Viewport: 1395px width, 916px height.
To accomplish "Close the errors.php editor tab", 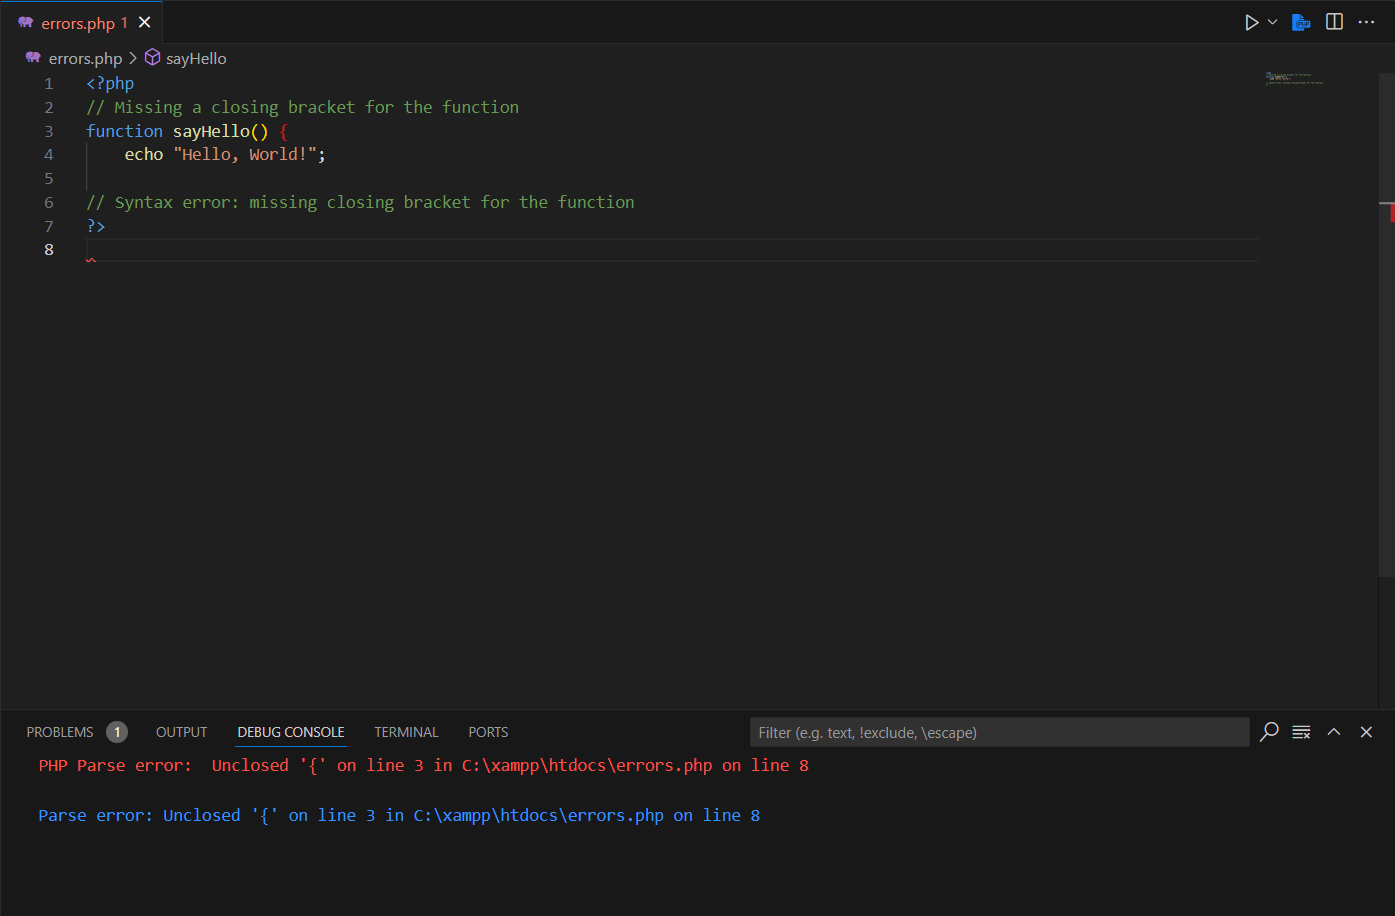I will pyautogui.click(x=144, y=22).
